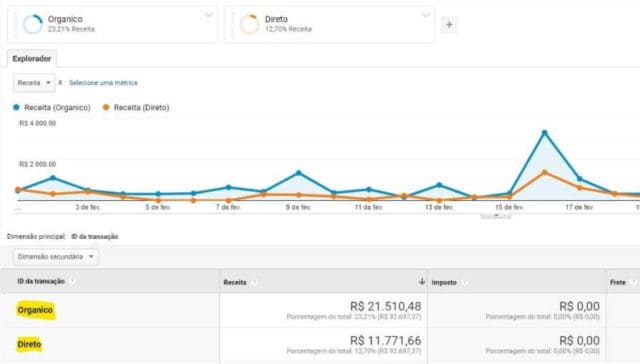Viewport: 640px width, 364px height.
Task: Click the Organico segment donut icon
Action: pos(33,24)
